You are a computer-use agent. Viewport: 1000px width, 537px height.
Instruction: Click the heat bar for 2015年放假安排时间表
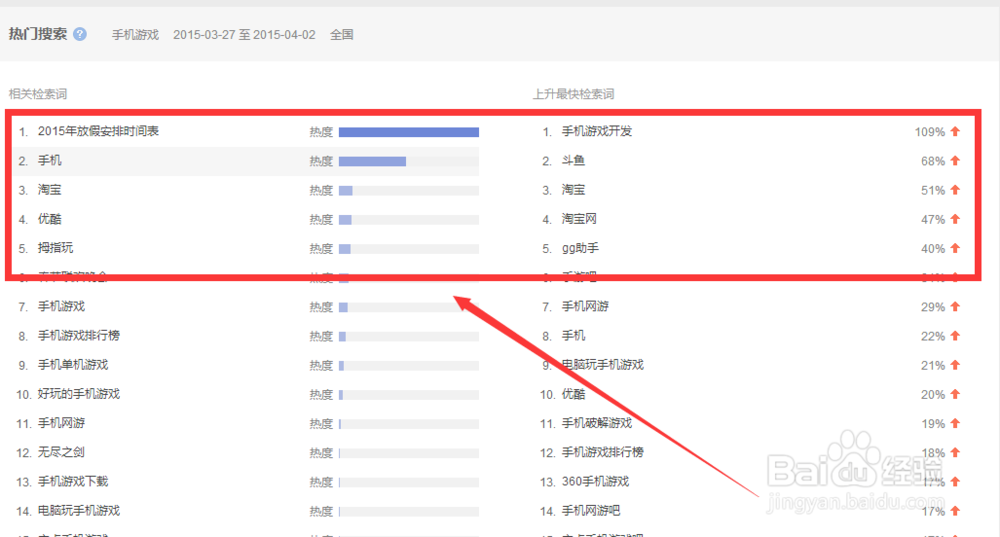click(409, 132)
